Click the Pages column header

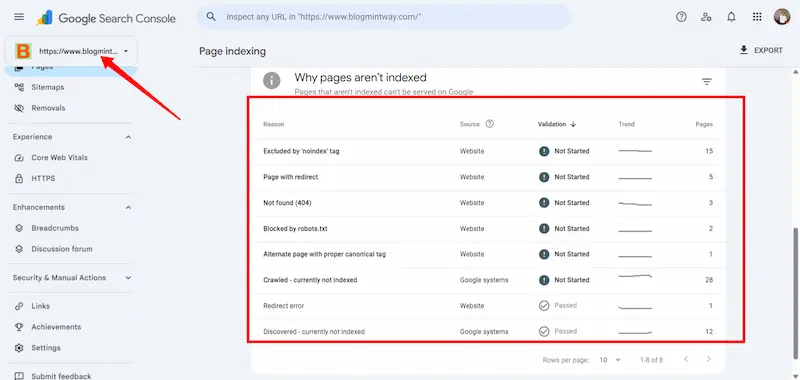tap(704, 124)
